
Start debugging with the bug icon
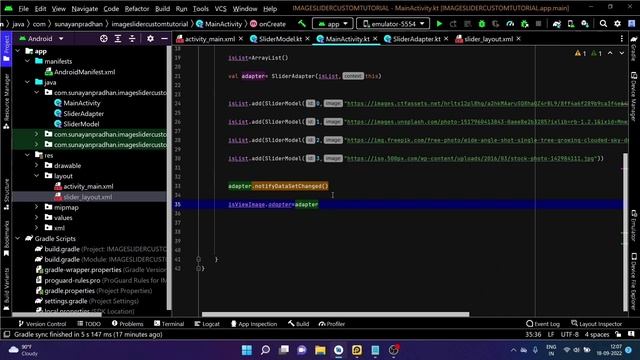pos(482,24)
